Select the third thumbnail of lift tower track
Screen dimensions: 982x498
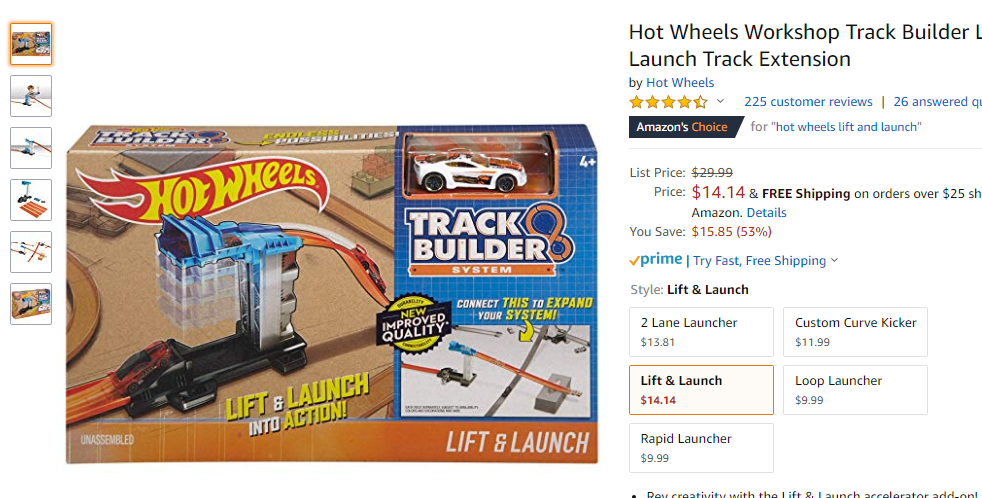[x=31, y=148]
